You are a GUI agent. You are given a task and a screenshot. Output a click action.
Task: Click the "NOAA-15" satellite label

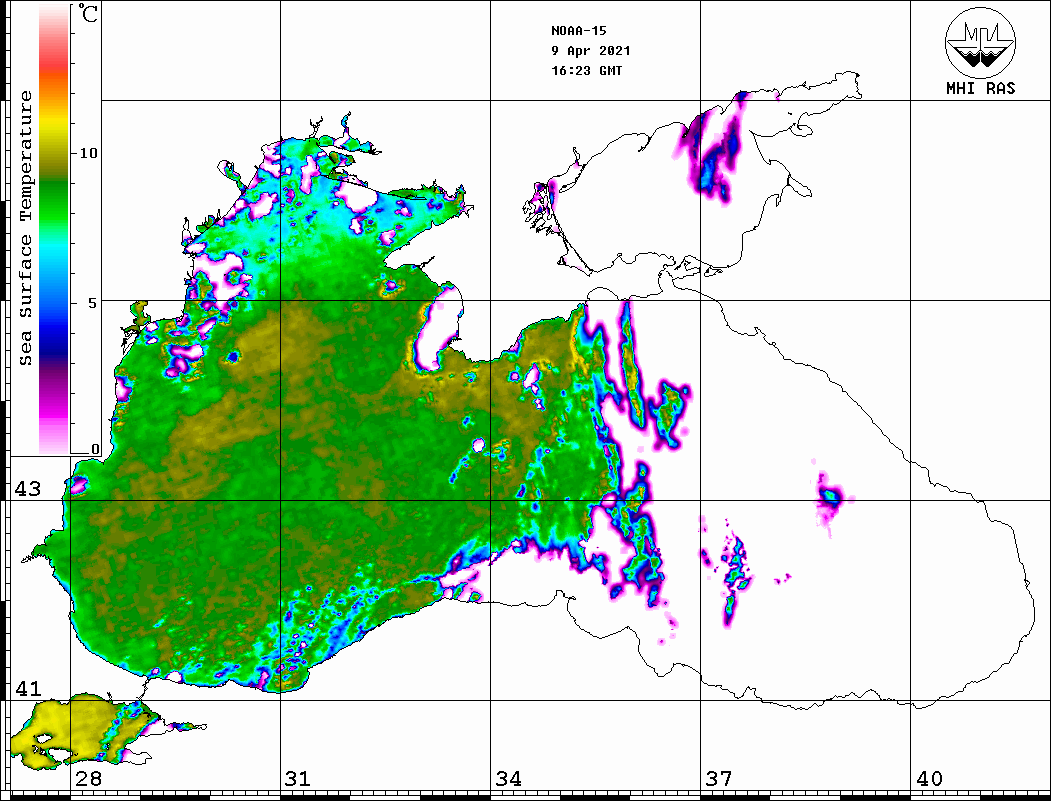[578, 31]
